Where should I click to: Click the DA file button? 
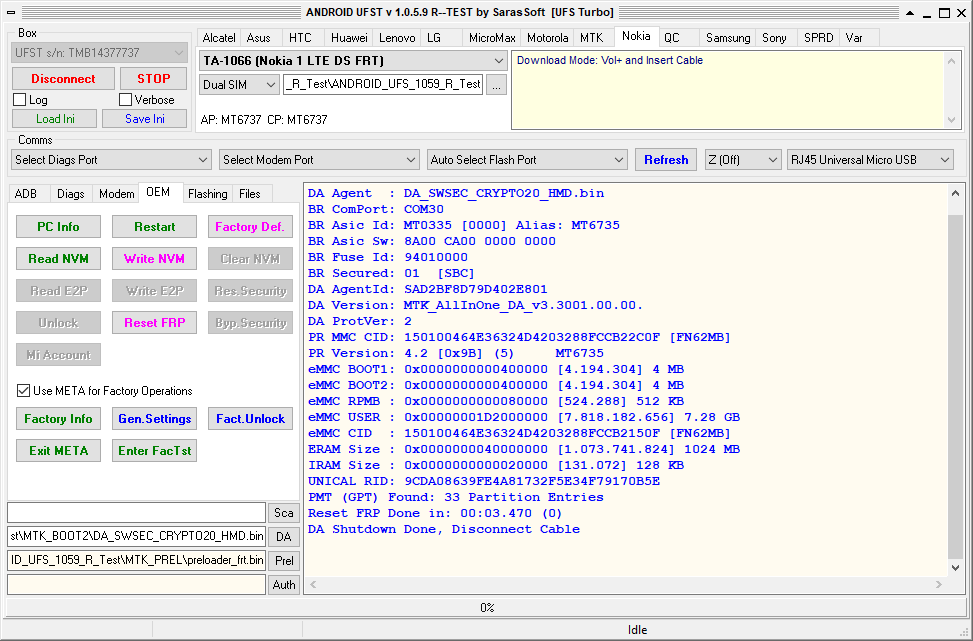(x=284, y=537)
